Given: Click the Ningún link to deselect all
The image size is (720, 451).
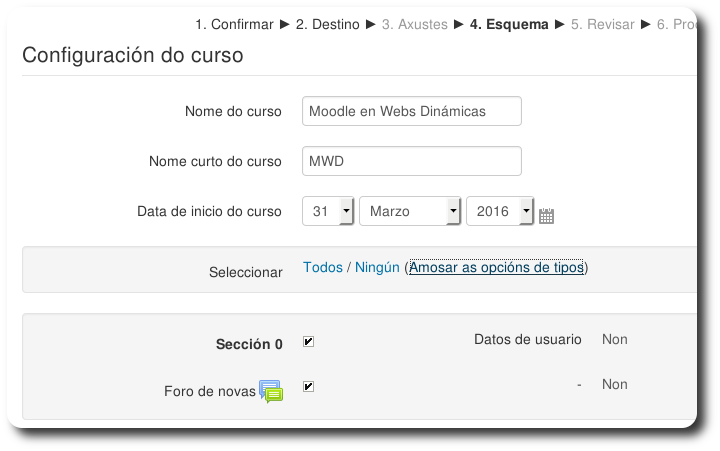Looking at the screenshot, I should 377,267.
